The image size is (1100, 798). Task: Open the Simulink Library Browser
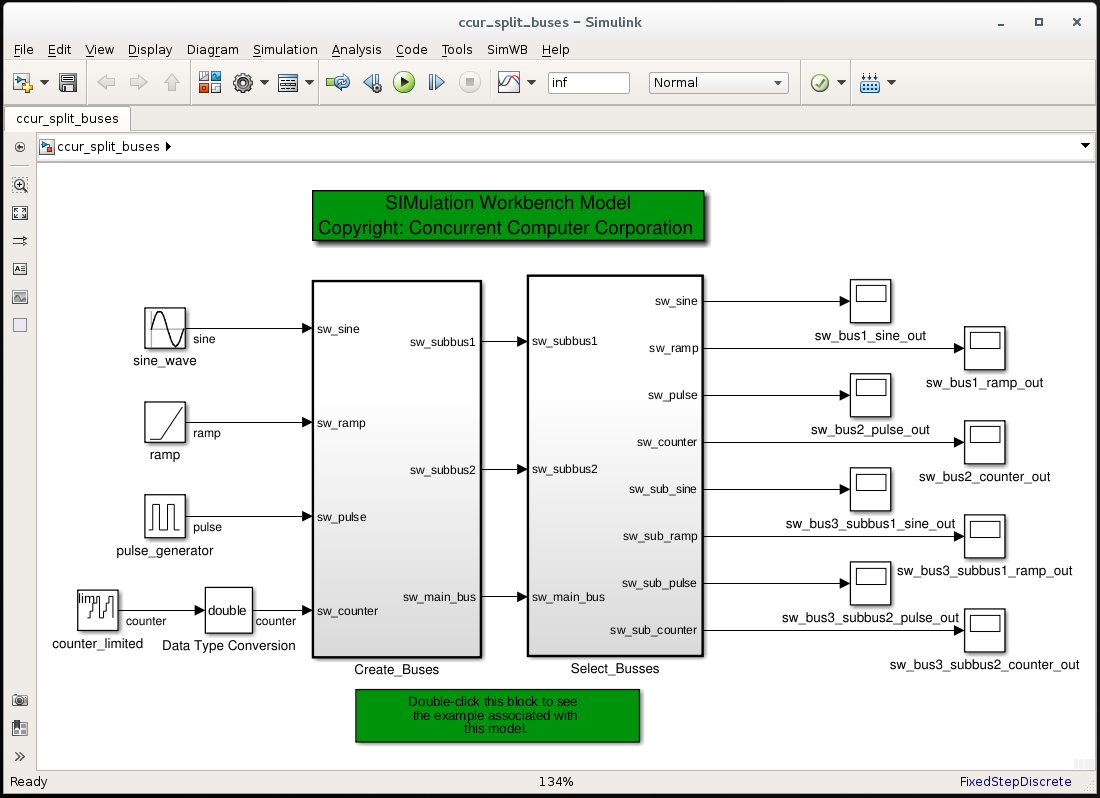210,83
